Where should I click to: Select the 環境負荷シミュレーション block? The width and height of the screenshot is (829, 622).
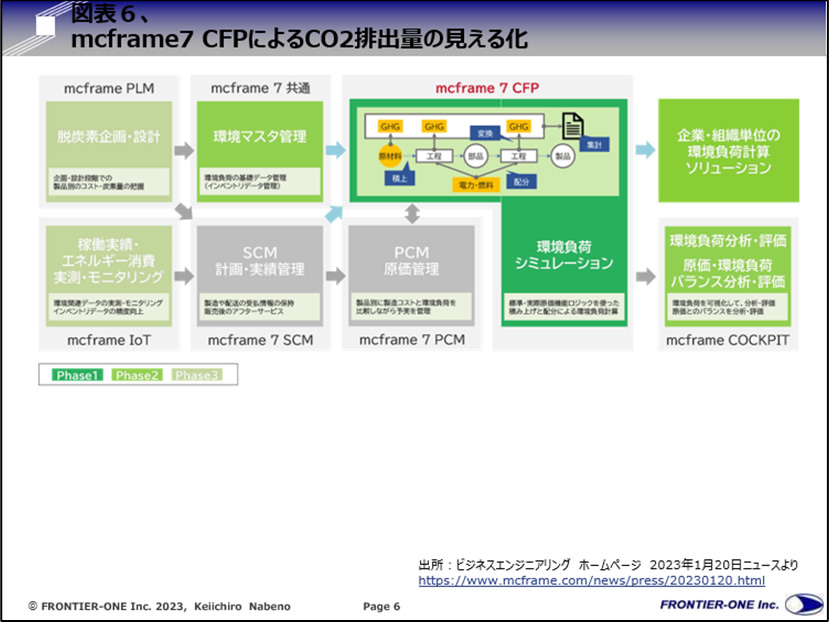[564, 264]
